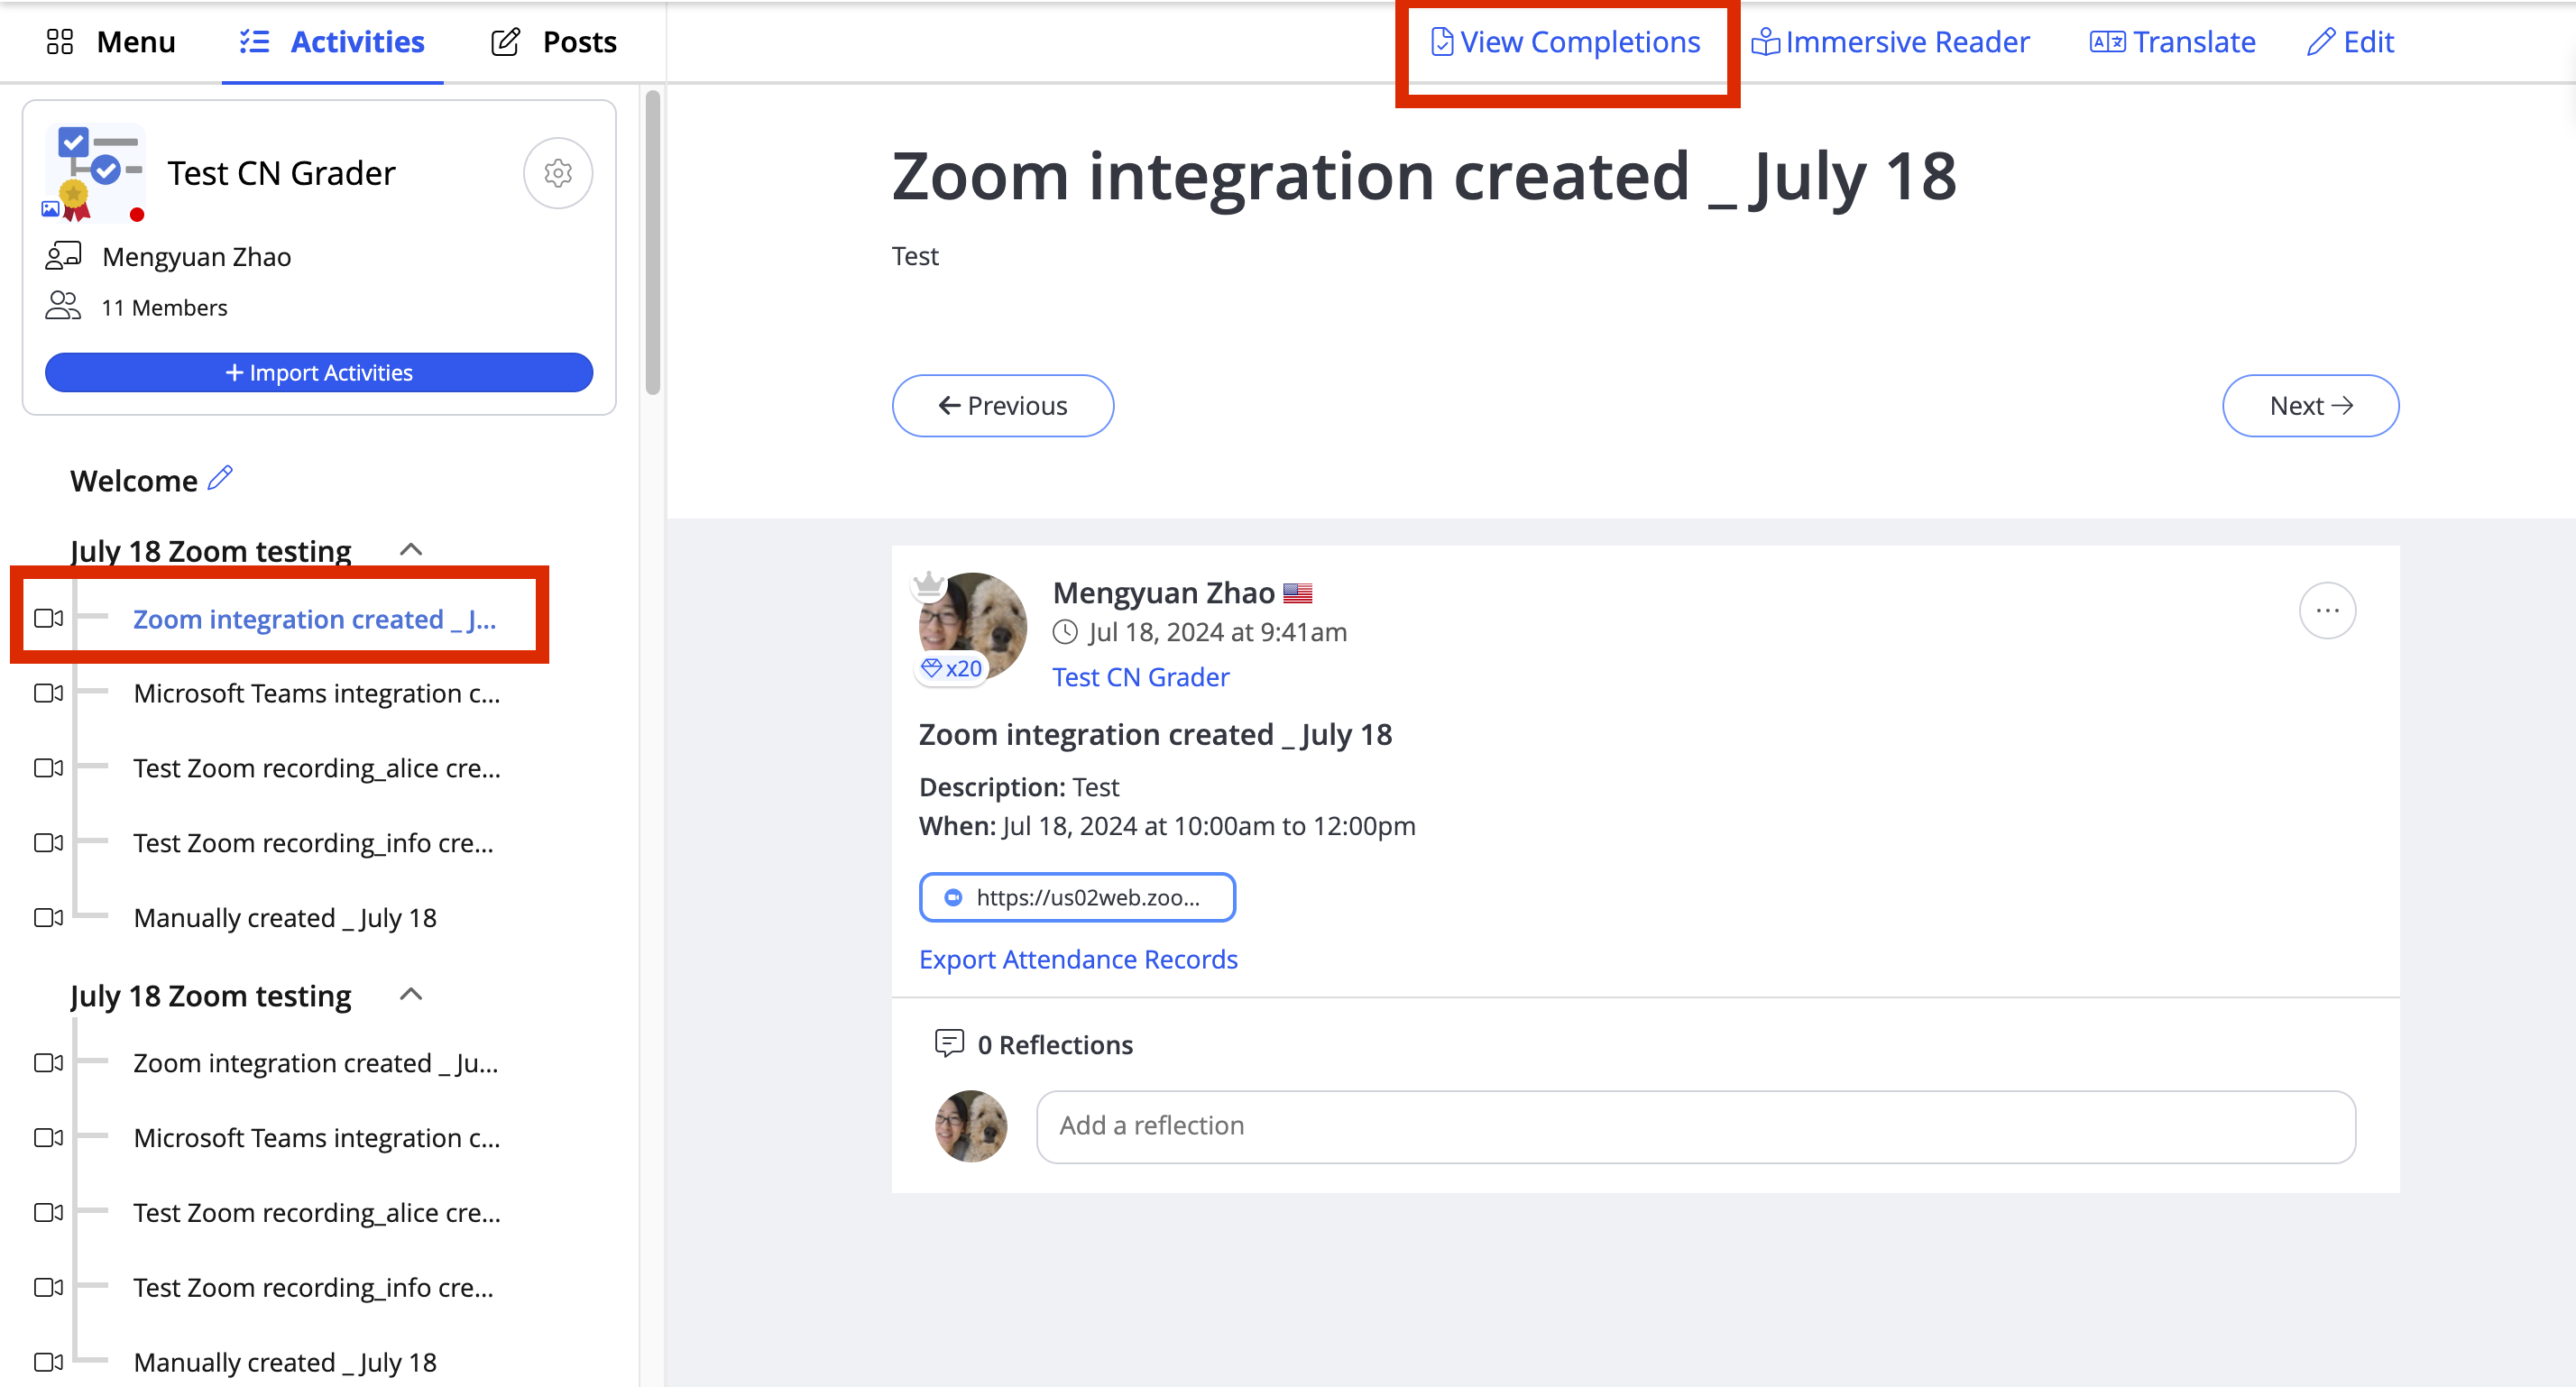Click video icon beside second recording_alice item
2576x1387 pixels.
tap(49, 1213)
